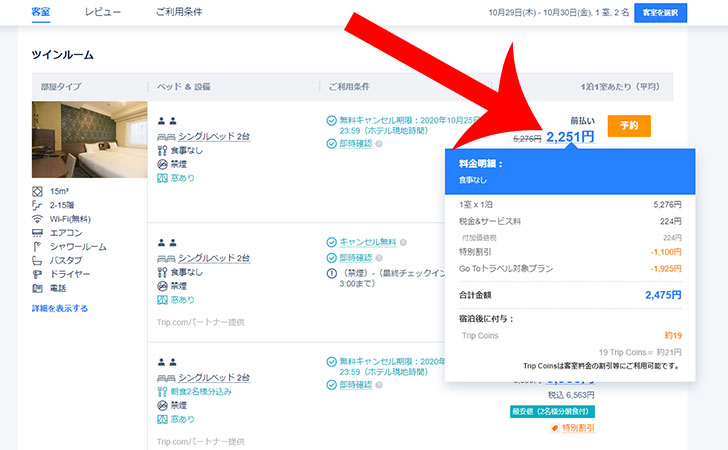728x450 pixels.
Task: Click 詳細を表示する link
Action: [60, 308]
